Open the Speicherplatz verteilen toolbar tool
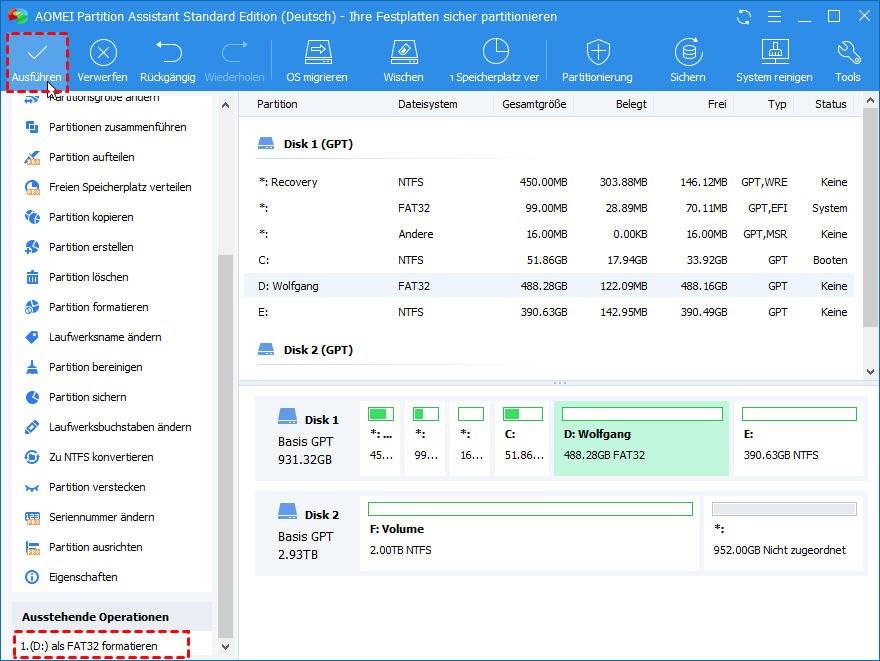Screen dimensions: 880x661 pos(494,62)
